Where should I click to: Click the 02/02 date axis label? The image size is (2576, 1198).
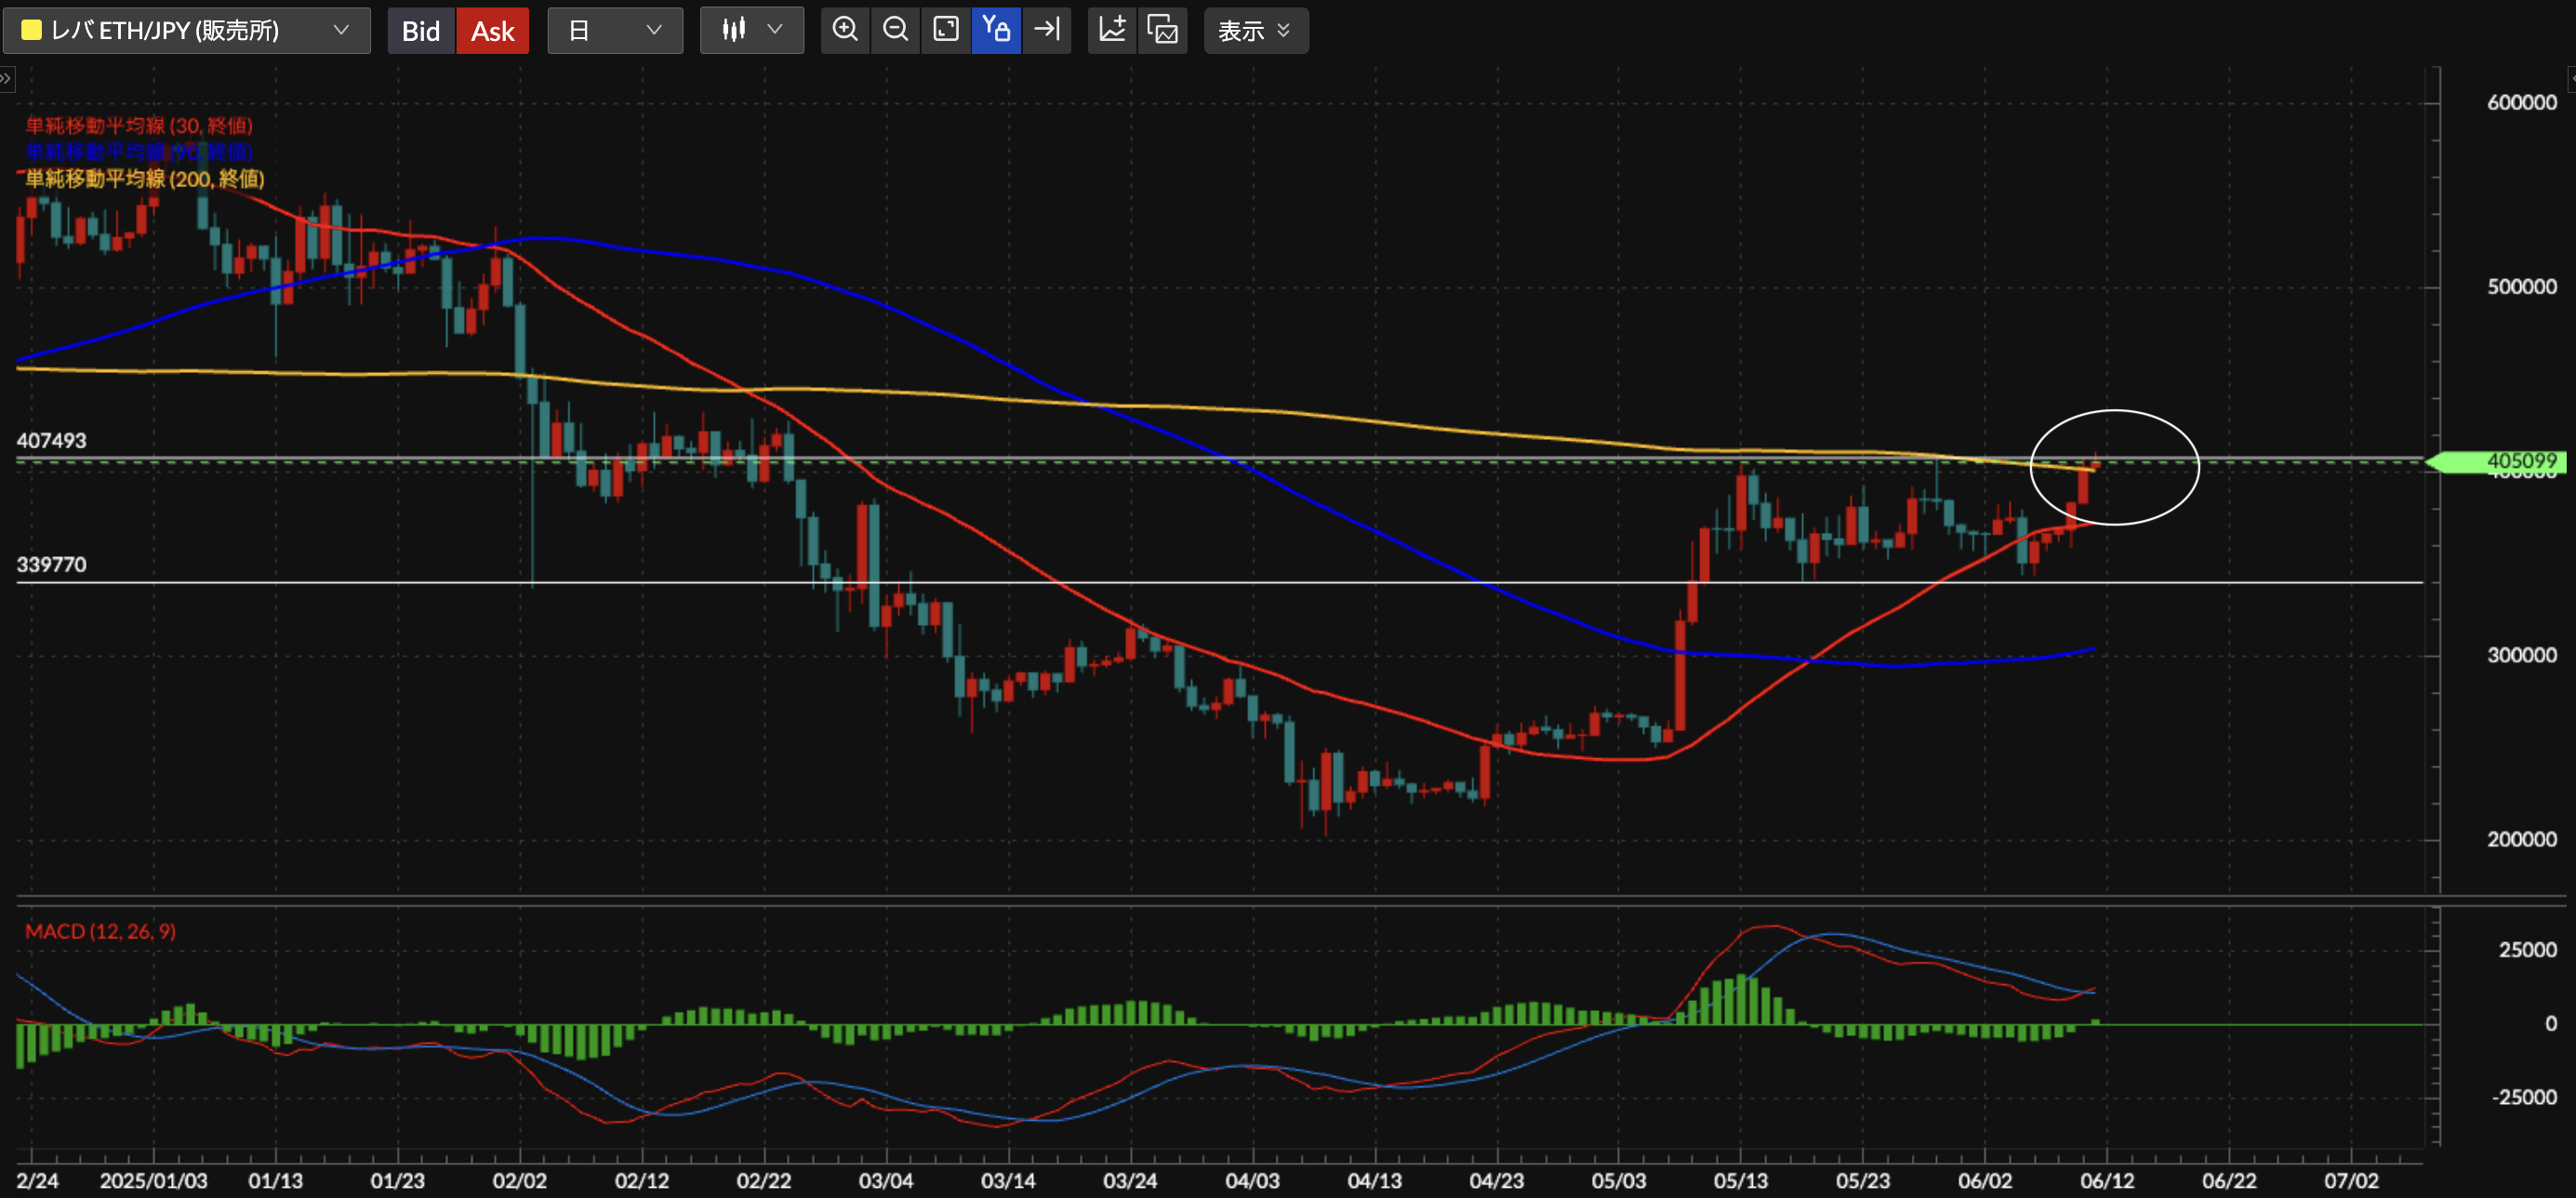pos(520,1180)
